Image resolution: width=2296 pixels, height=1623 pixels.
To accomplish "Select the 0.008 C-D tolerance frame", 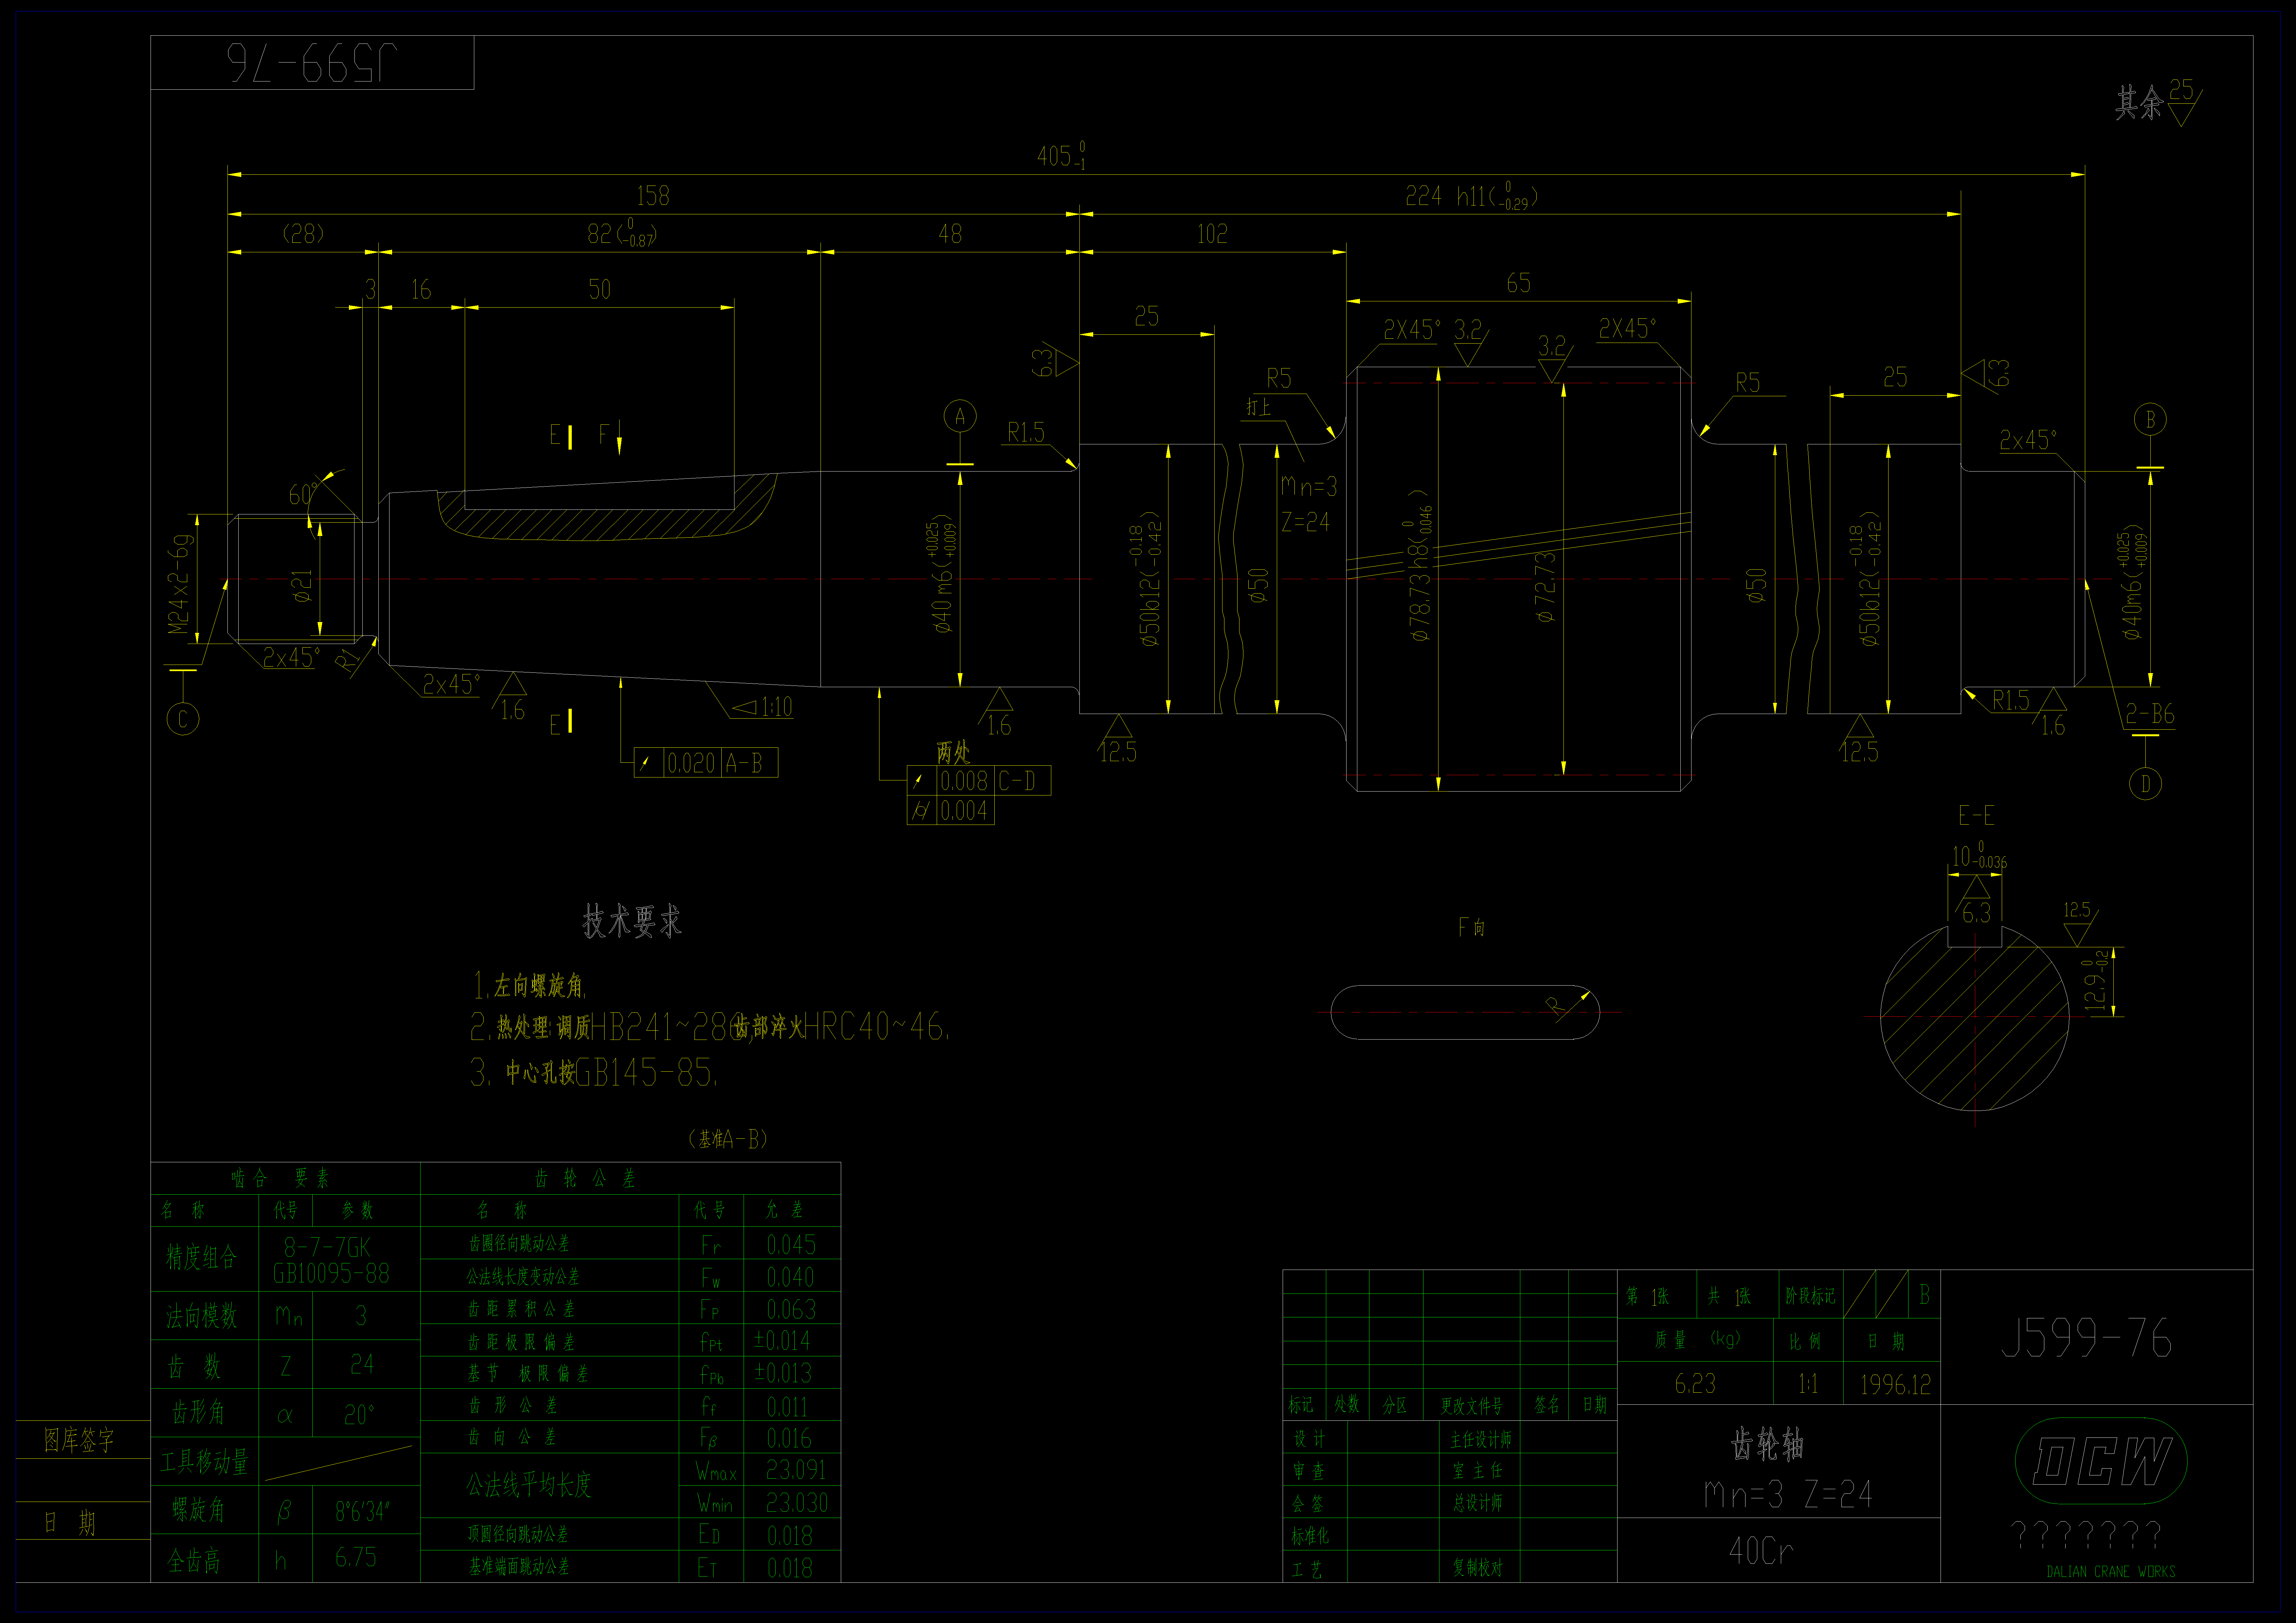I will (x=979, y=781).
